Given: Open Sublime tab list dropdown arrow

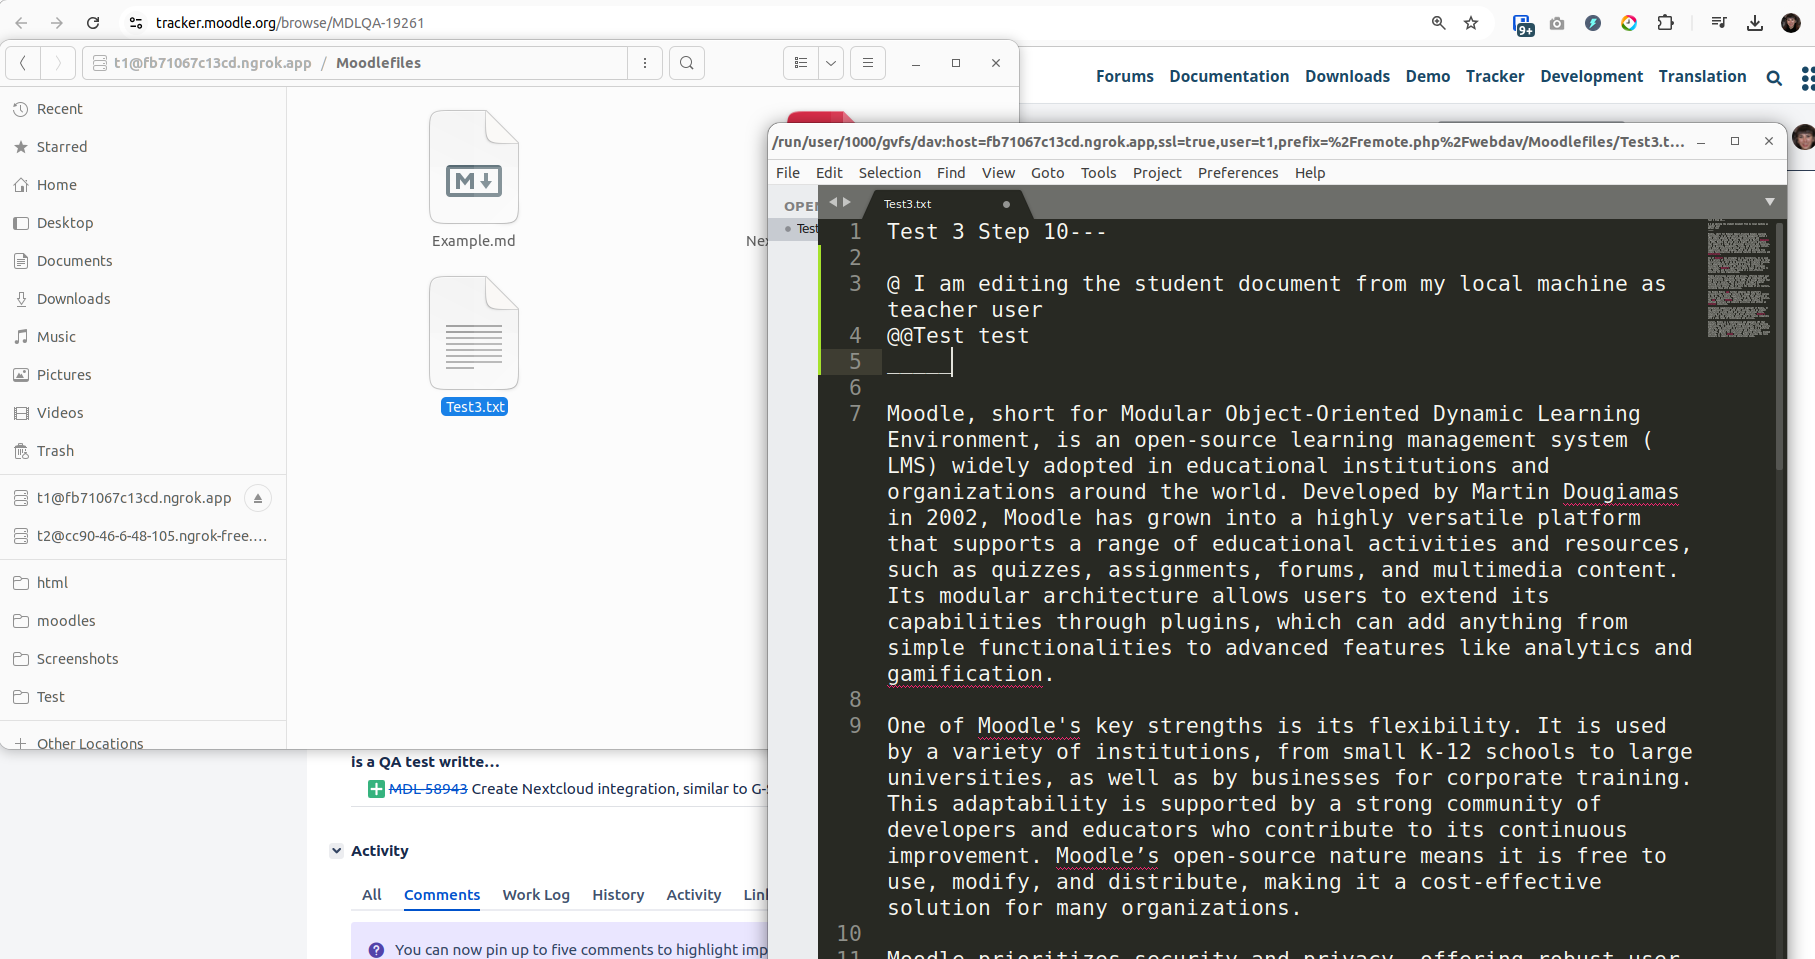Looking at the screenshot, I should [x=1770, y=202].
